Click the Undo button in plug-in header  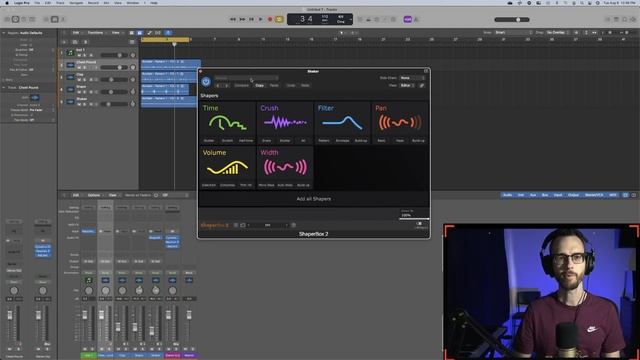pos(291,85)
